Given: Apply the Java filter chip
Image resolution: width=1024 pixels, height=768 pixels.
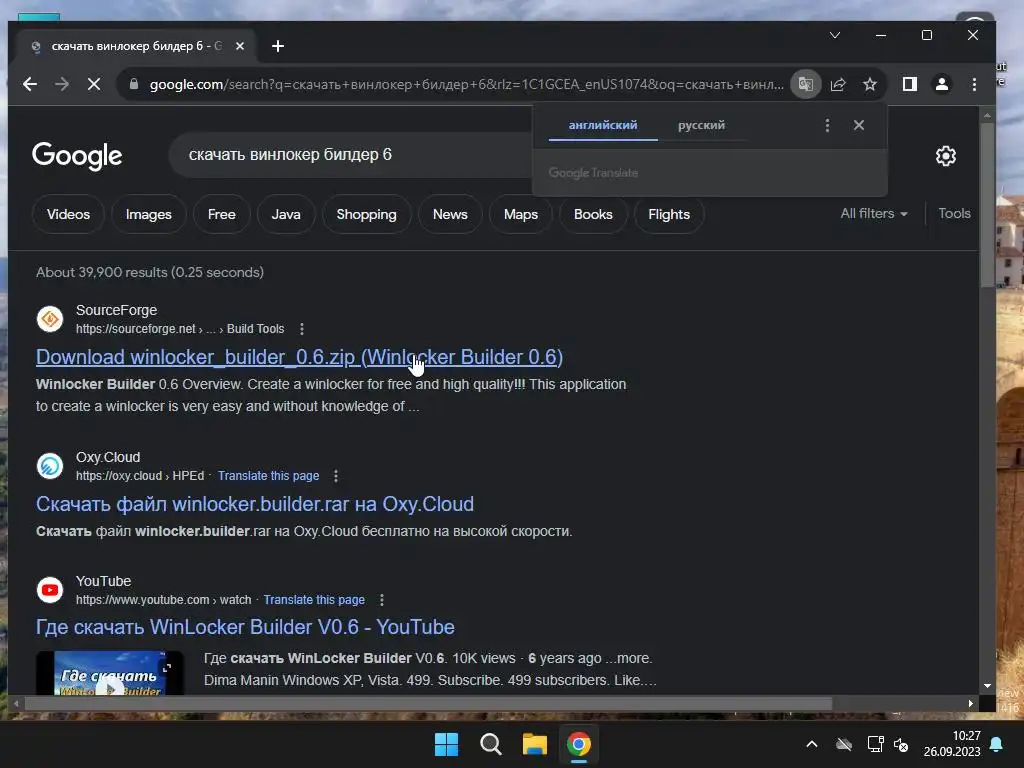Looking at the screenshot, I should click(x=286, y=214).
